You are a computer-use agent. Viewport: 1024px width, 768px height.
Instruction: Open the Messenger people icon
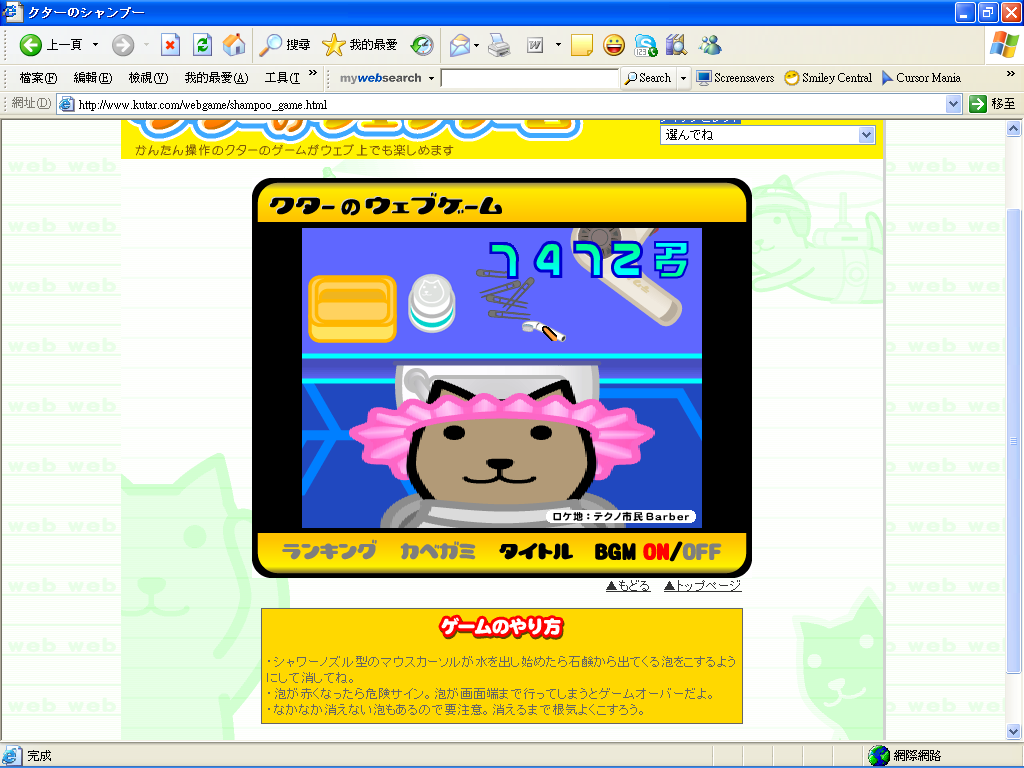point(710,44)
